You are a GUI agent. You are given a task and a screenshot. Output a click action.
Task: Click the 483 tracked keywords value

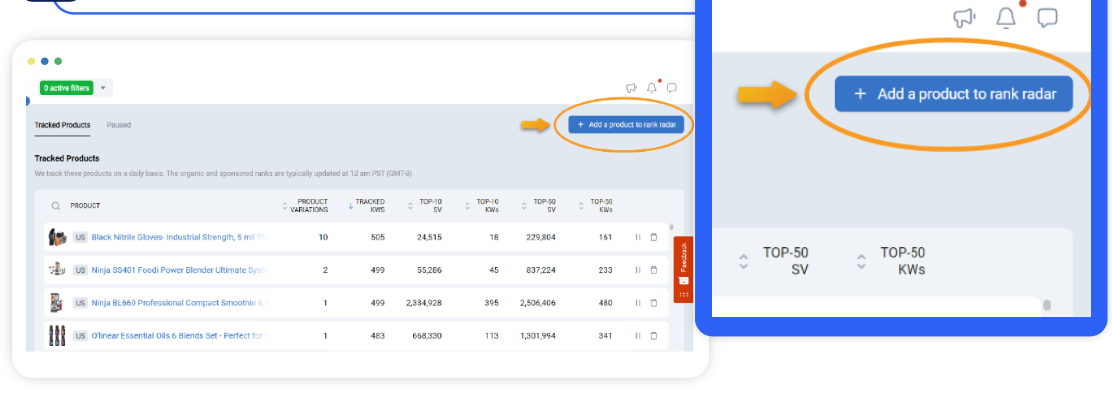[378, 336]
